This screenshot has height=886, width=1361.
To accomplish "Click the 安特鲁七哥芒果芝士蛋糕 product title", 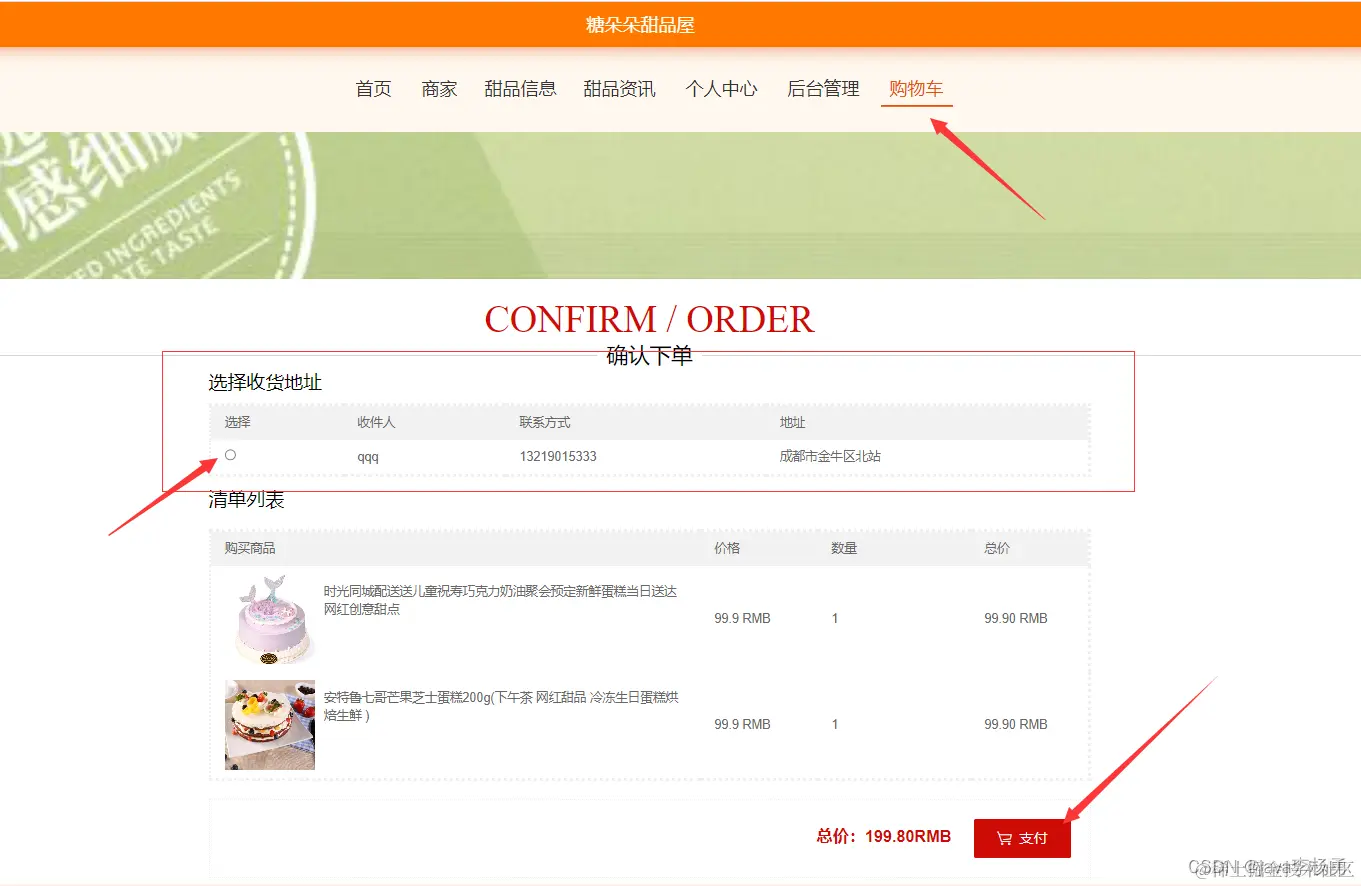I will point(501,706).
